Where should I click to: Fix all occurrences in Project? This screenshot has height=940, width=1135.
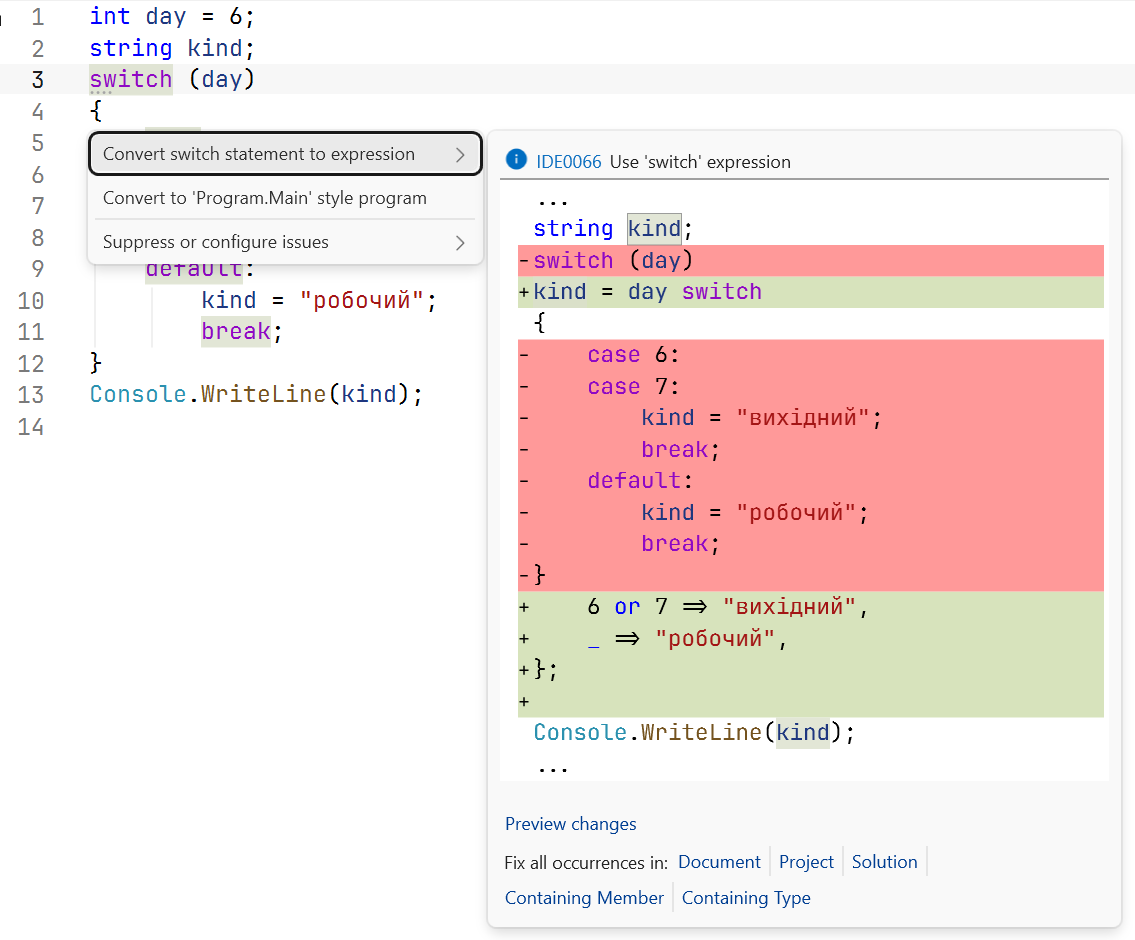coord(806,862)
